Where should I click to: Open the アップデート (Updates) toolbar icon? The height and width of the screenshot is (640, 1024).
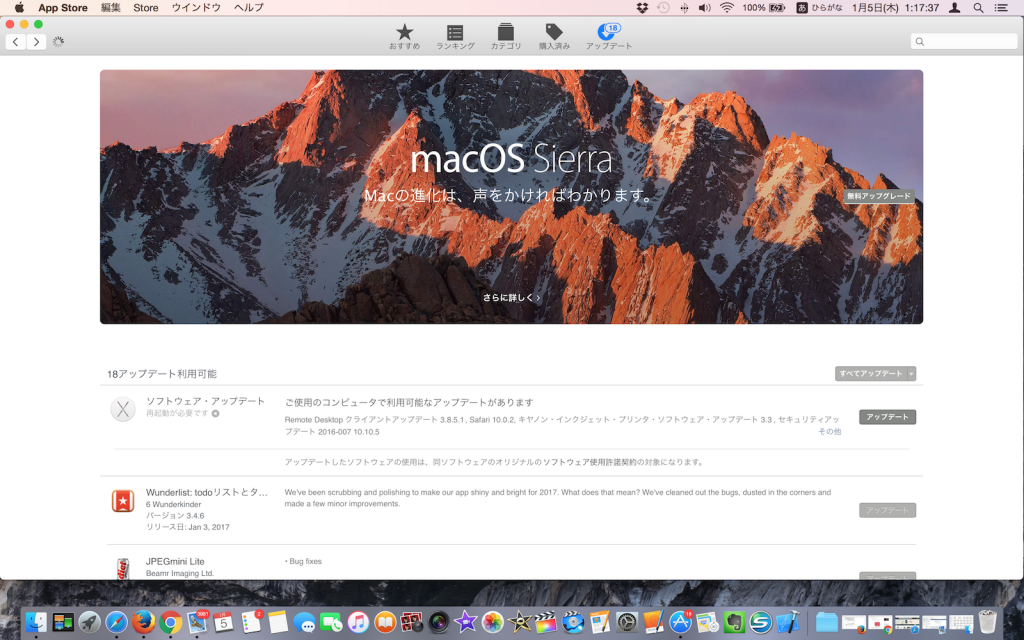pos(608,33)
